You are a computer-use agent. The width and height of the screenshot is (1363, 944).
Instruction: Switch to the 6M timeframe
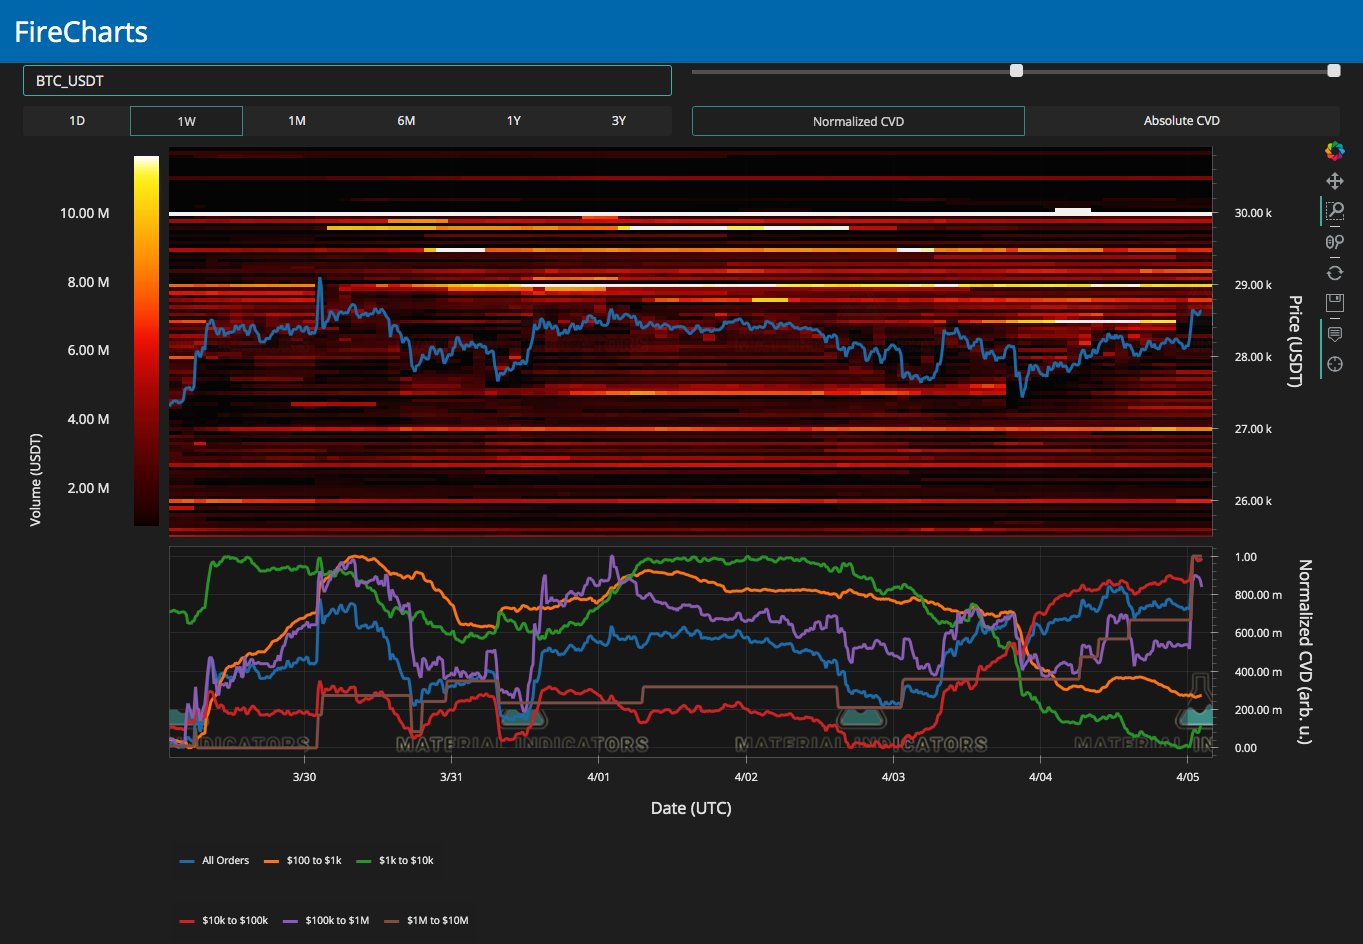[406, 121]
